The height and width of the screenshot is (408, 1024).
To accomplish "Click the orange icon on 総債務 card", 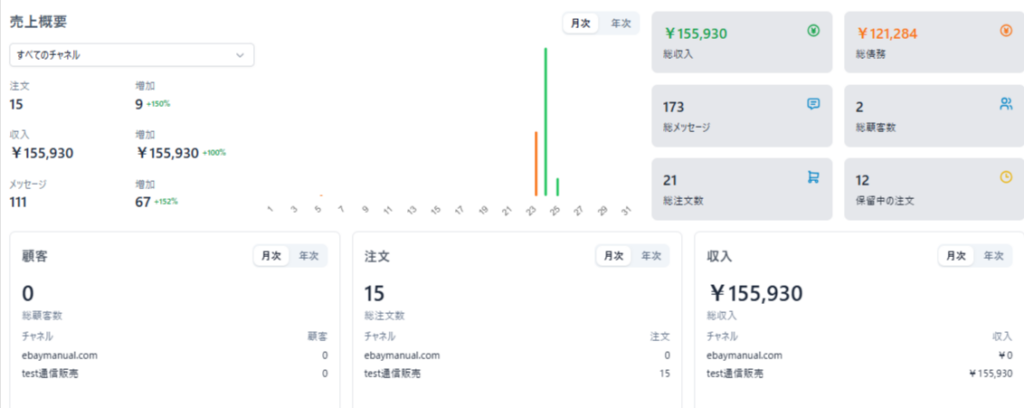I will click(1005, 31).
